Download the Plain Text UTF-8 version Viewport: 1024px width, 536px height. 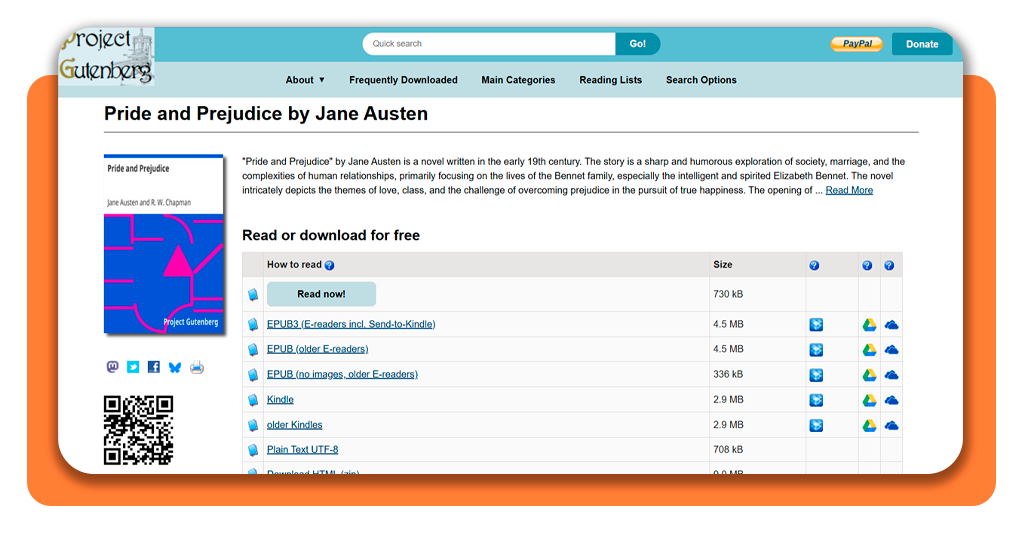click(x=302, y=450)
